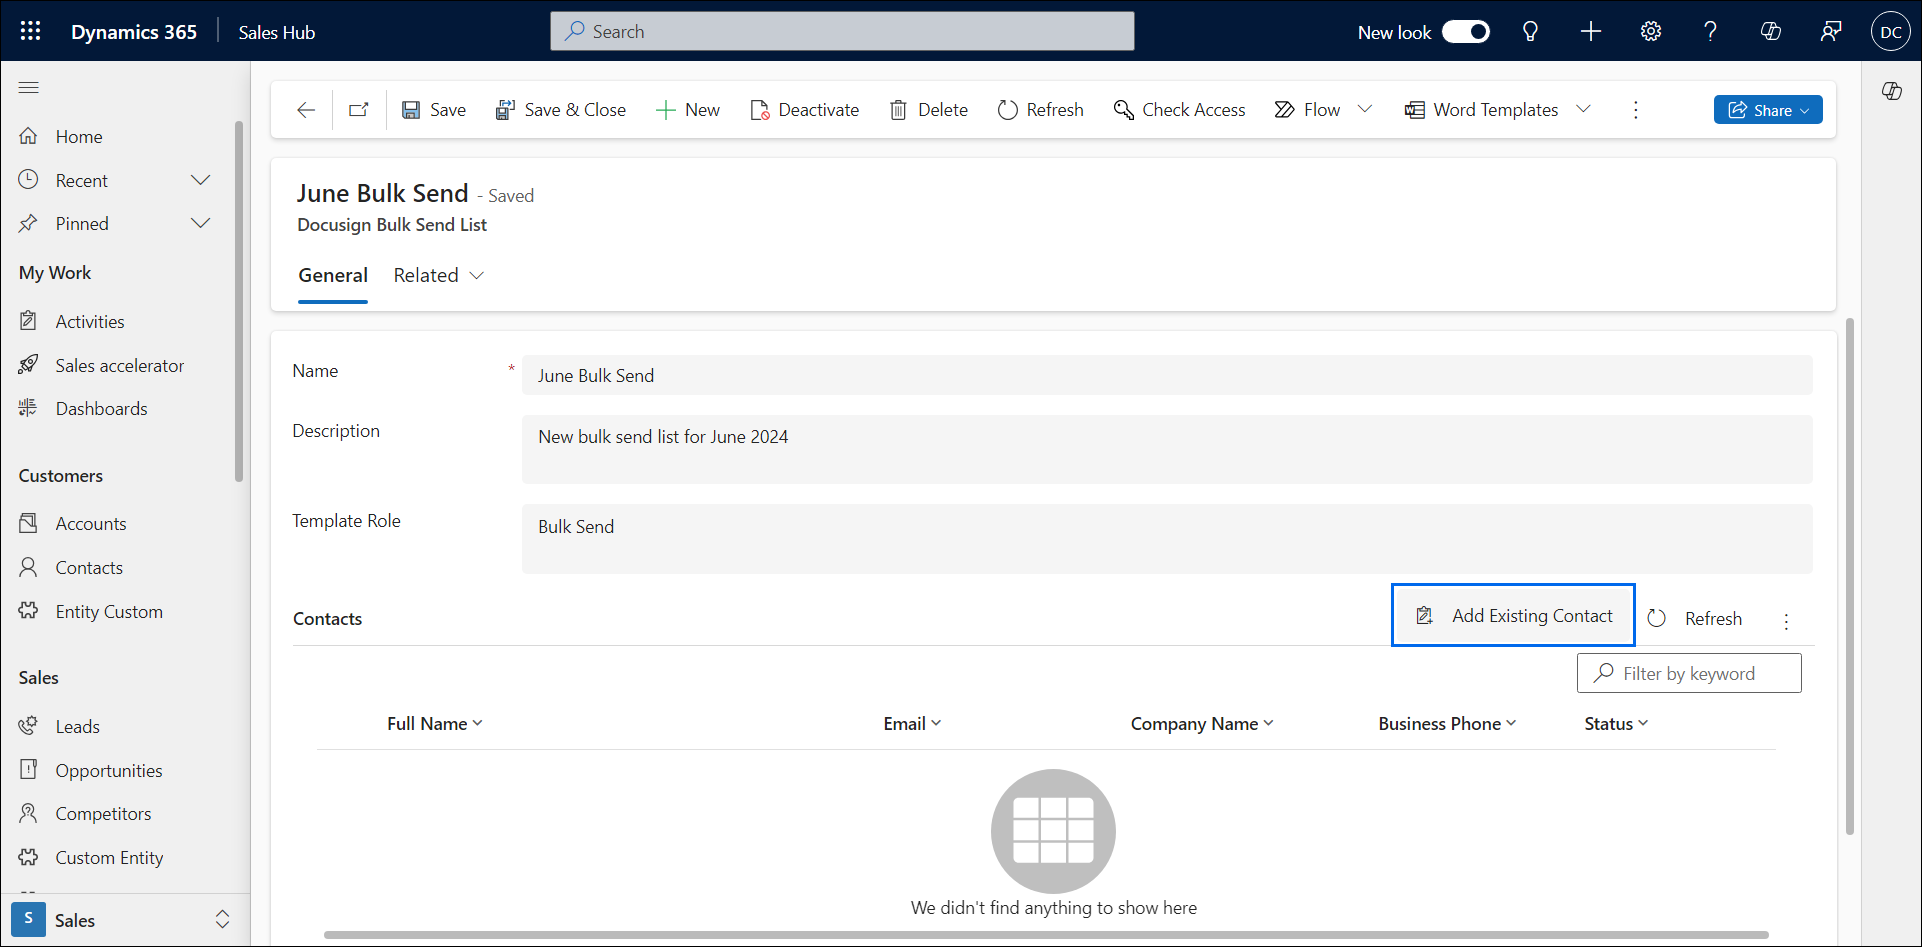
Task: Expand the Word Templates dropdown
Action: click(x=1584, y=109)
